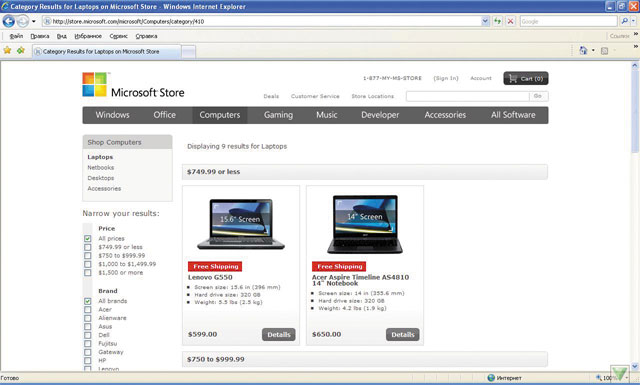Check the $750 to $999.99 checkbox
Screen dimensions: 640x385
click(88, 256)
